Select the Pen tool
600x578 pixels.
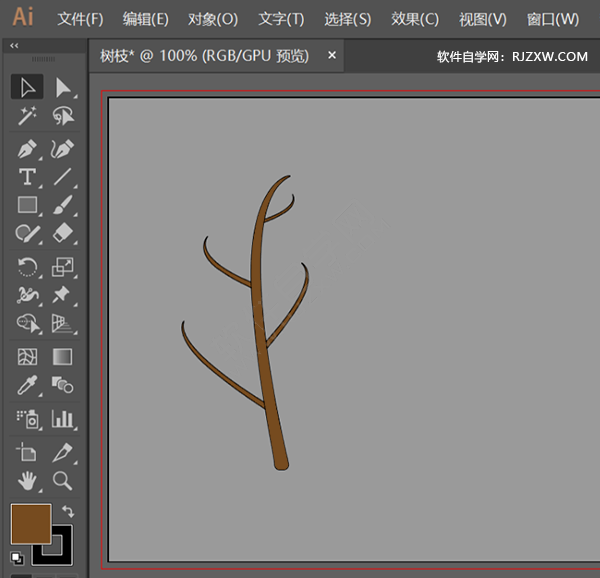pos(27,149)
